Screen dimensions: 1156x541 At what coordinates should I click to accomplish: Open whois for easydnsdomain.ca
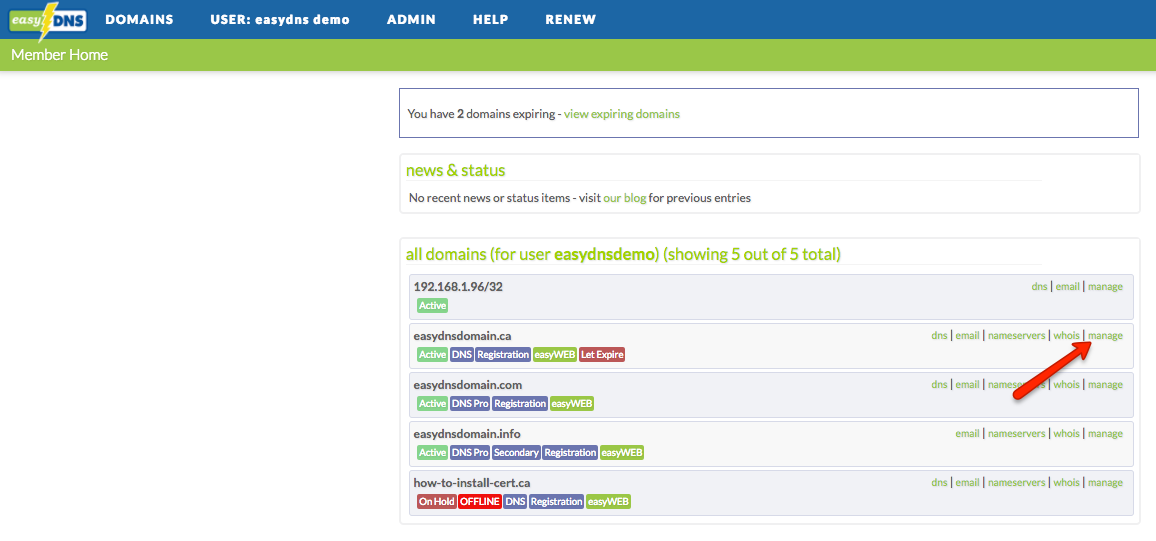[x=1066, y=335]
